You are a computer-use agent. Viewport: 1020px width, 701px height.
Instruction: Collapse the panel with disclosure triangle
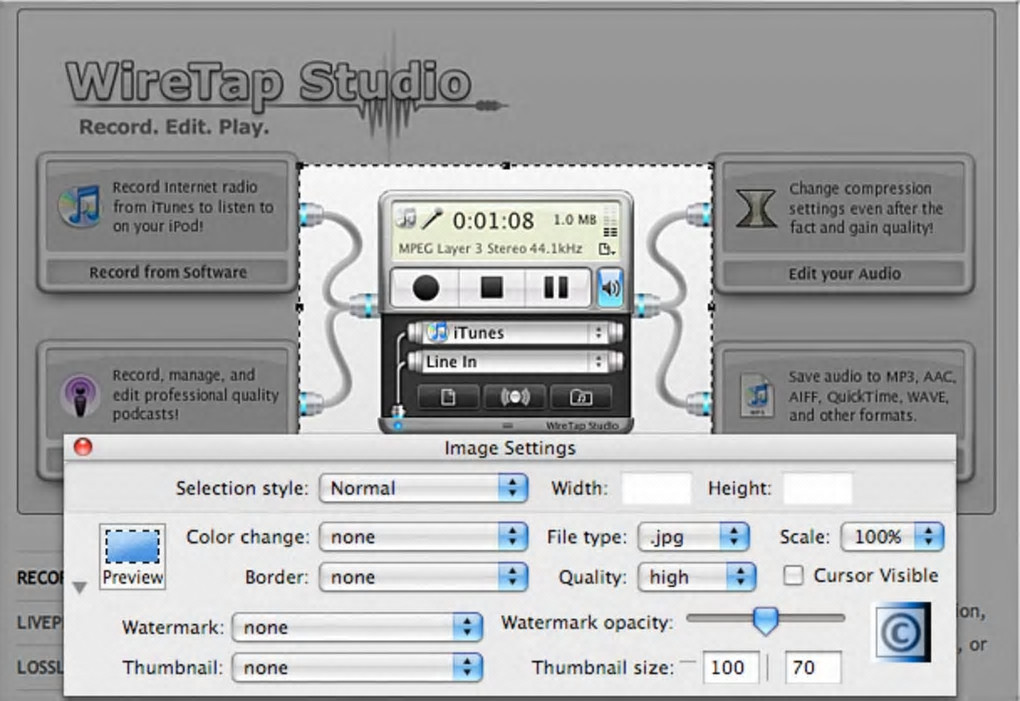(80, 588)
